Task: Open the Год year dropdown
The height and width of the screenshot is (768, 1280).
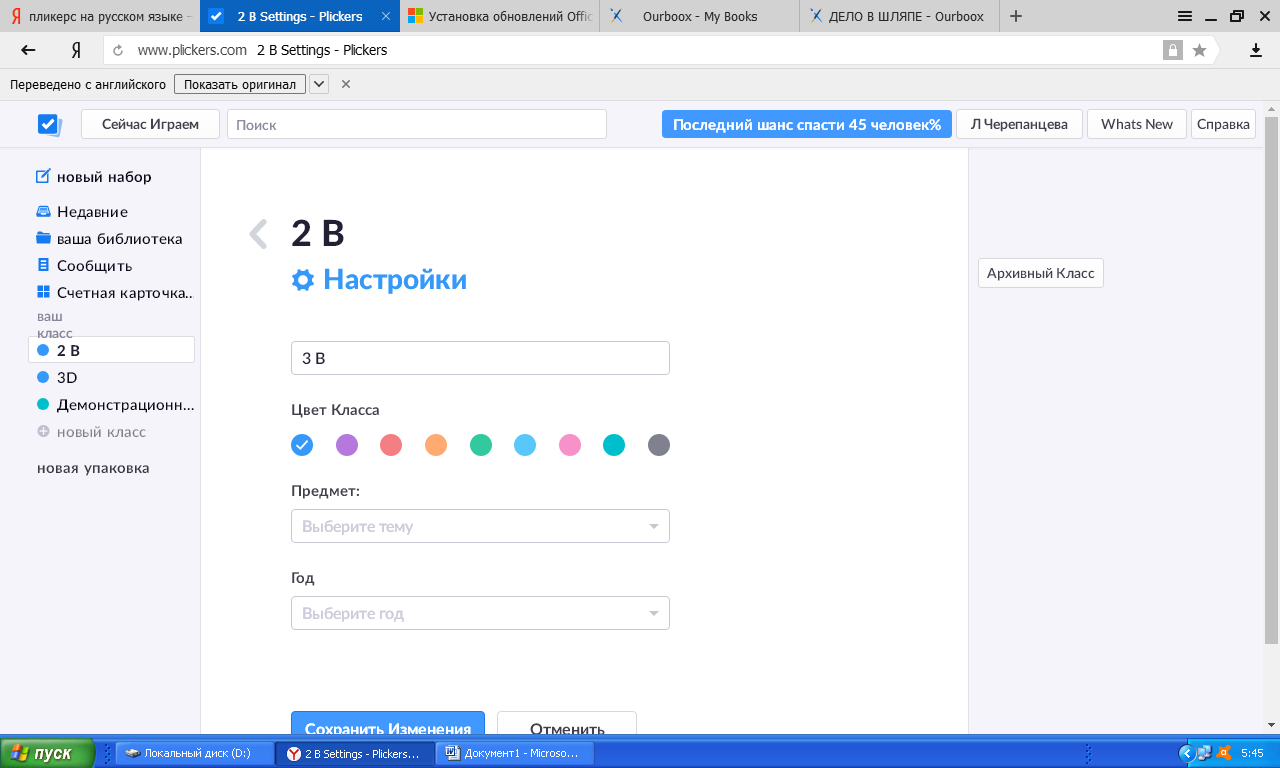Action: tap(480, 613)
